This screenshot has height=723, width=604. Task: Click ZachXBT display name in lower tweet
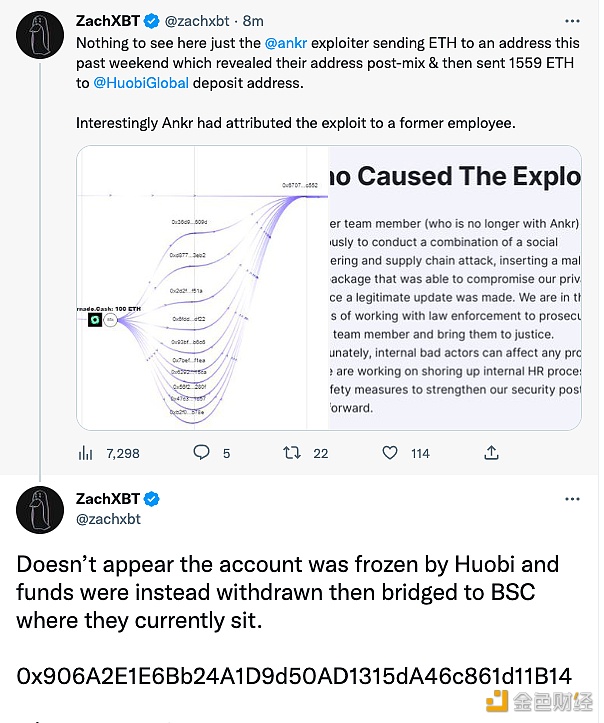click(x=109, y=498)
